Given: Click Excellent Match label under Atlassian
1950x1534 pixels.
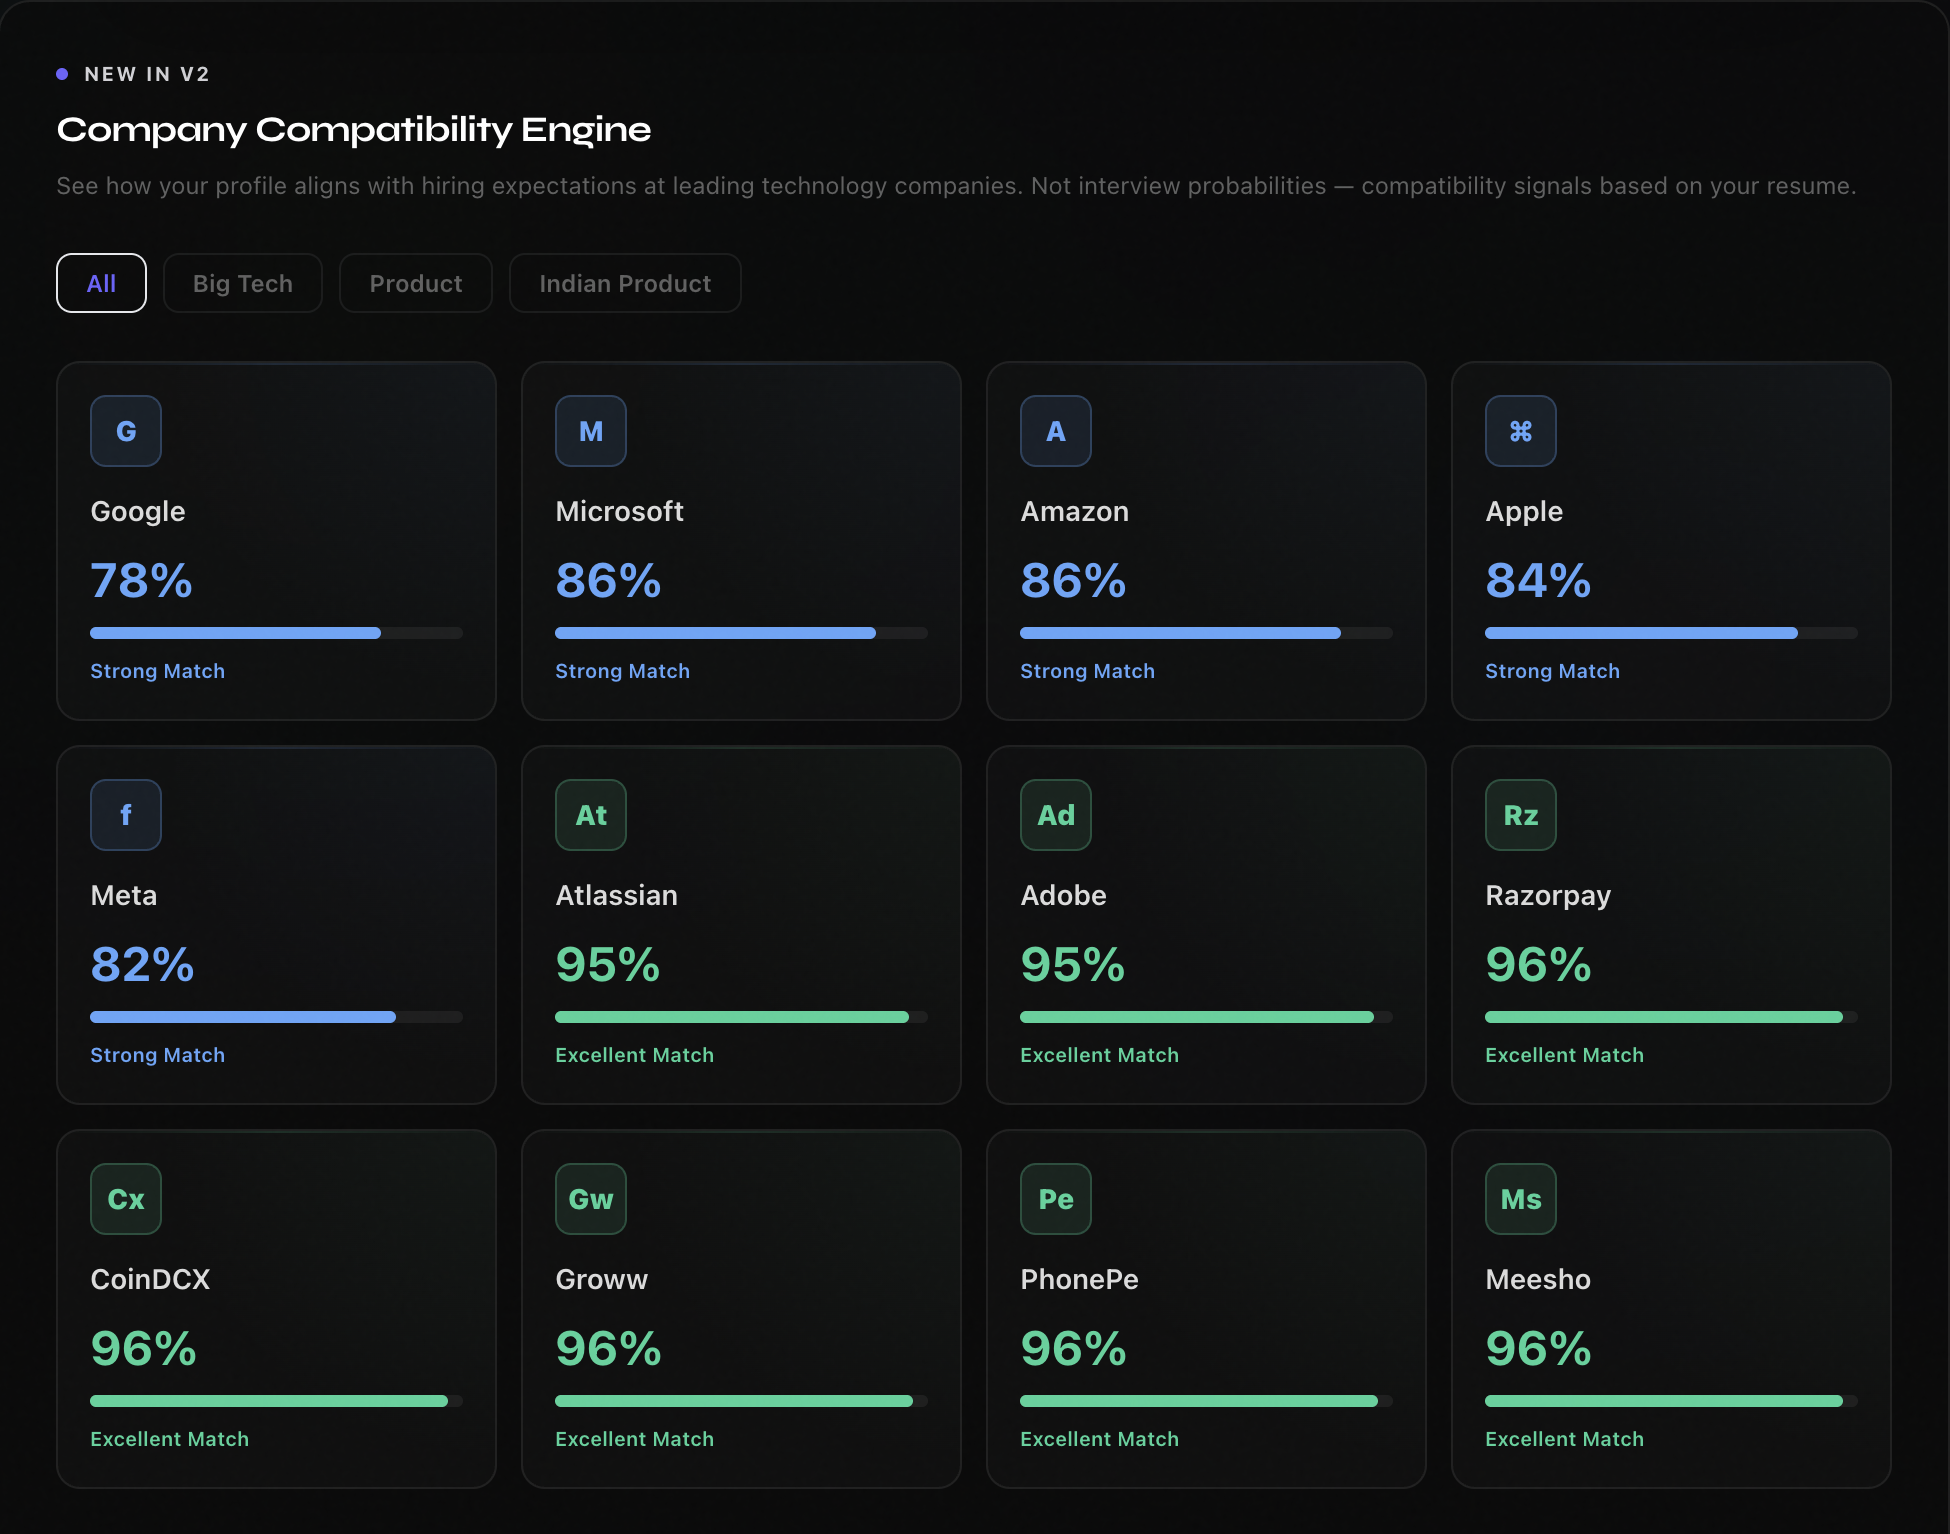Looking at the screenshot, I should click(x=634, y=1055).
